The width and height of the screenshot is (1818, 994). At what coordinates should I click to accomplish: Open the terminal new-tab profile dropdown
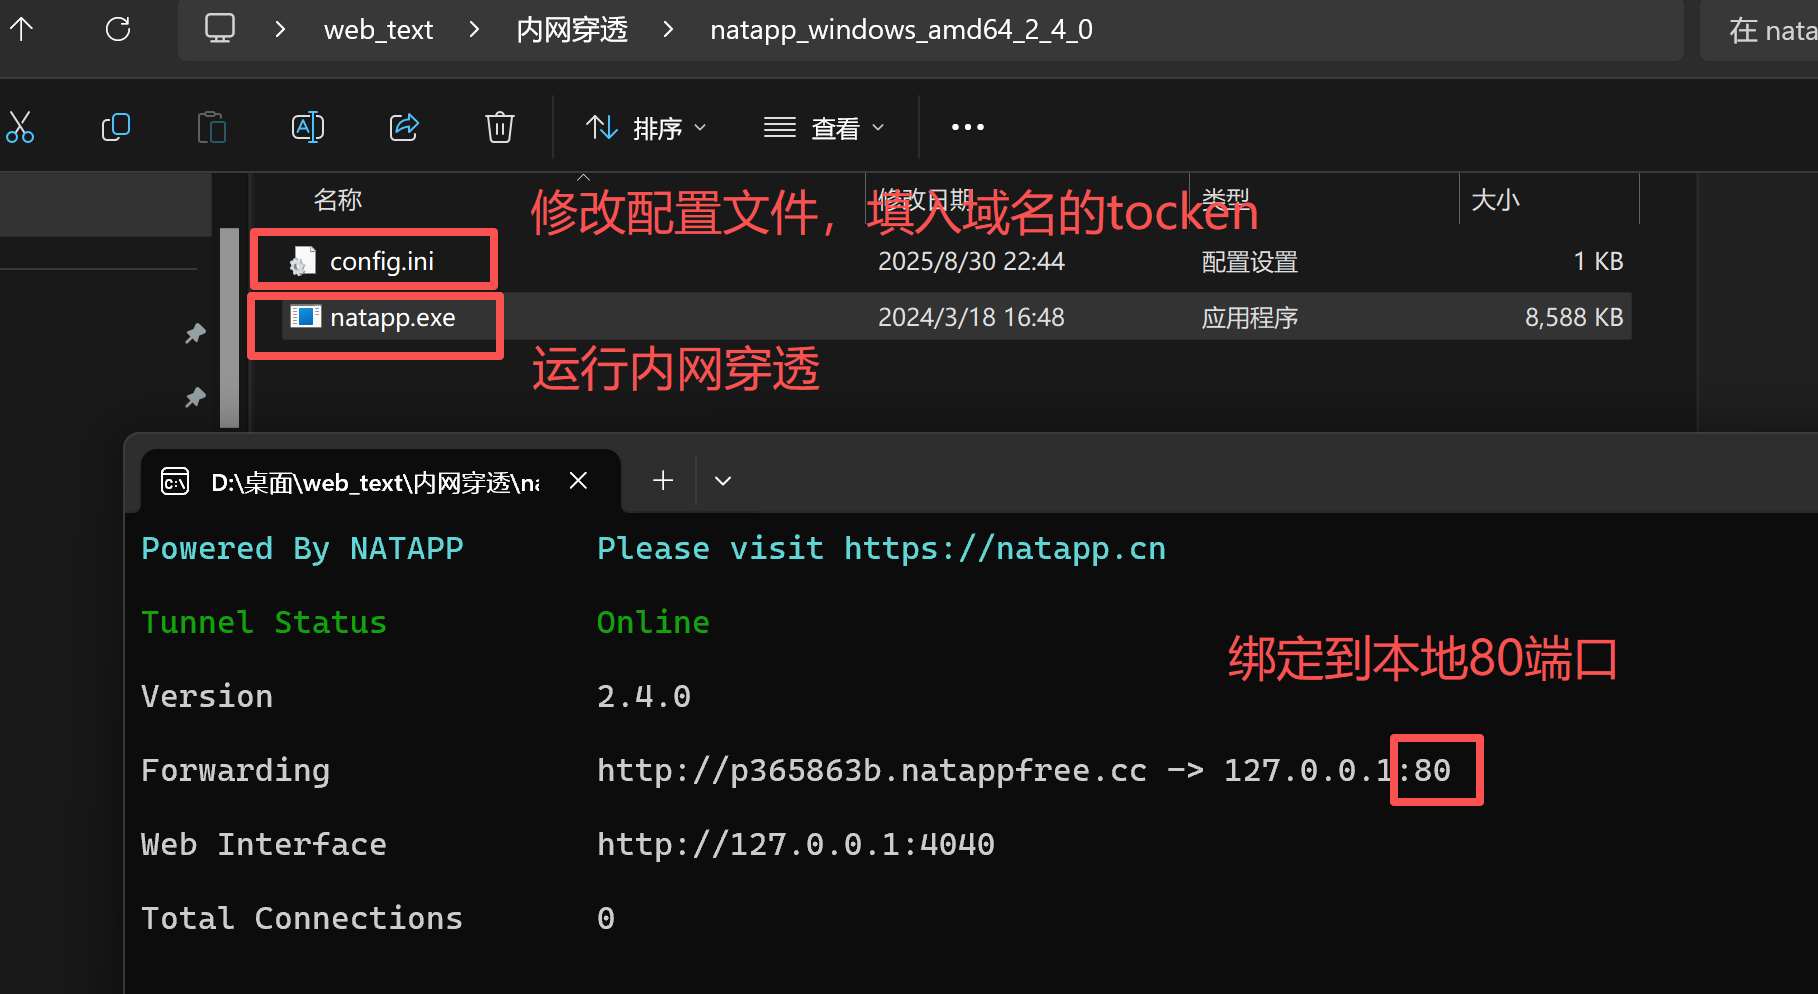[x=723, y=481]
